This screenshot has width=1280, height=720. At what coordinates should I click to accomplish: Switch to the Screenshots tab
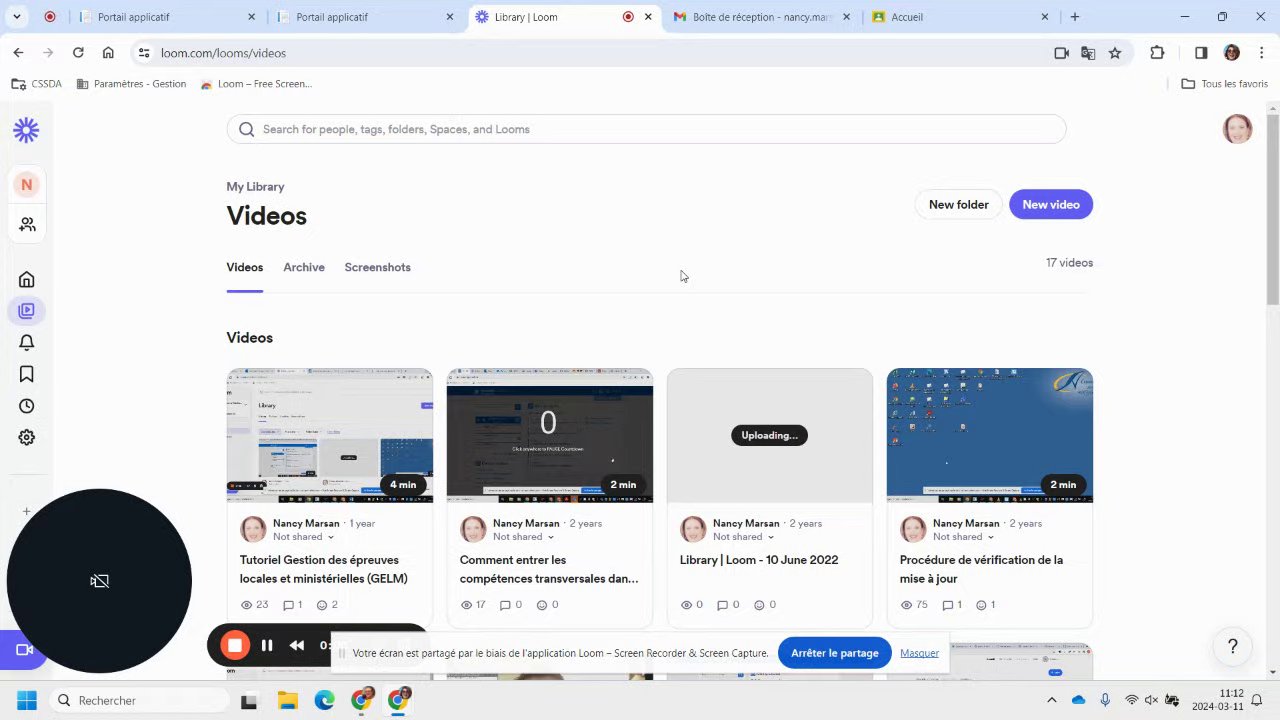tap(377, 267)
